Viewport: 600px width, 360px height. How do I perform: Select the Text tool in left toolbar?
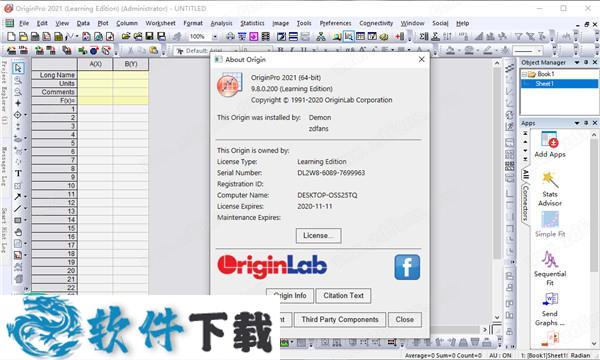click(x=18, y=173)
